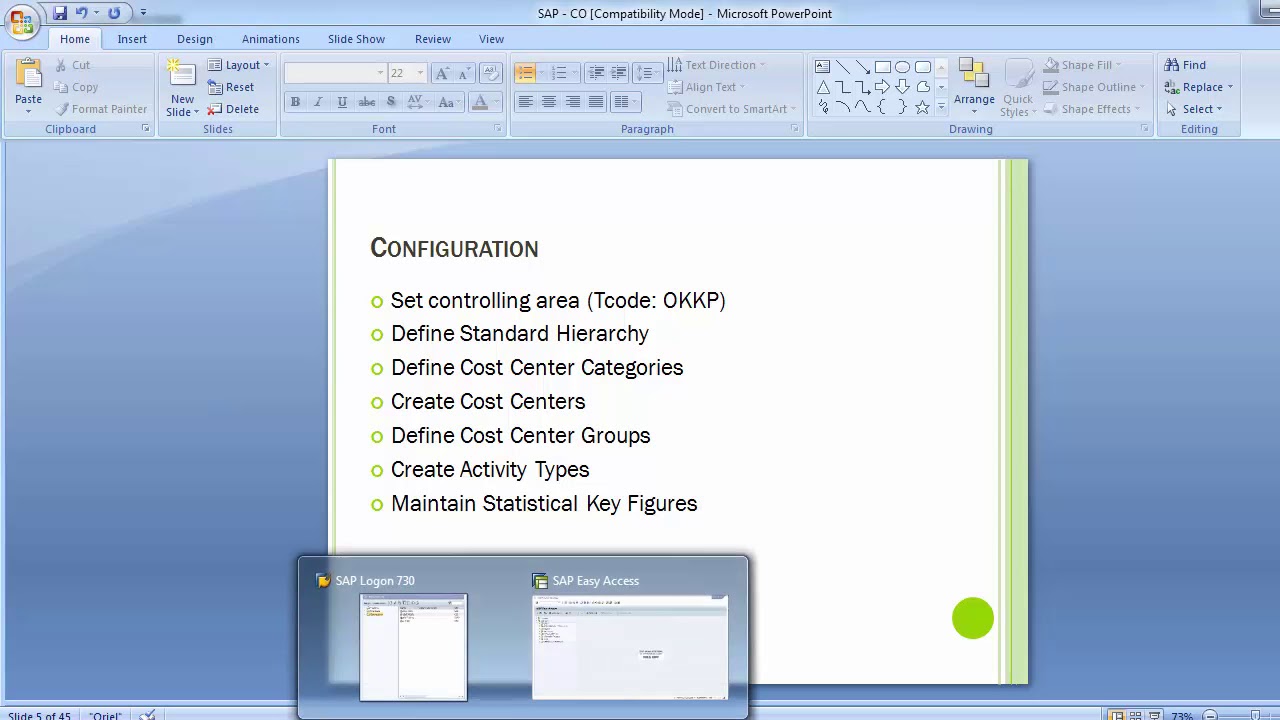Image resolution: width=1280 pixels, height=720 pixels.
Task: Open the View tab
Action: tap(491, 39)
